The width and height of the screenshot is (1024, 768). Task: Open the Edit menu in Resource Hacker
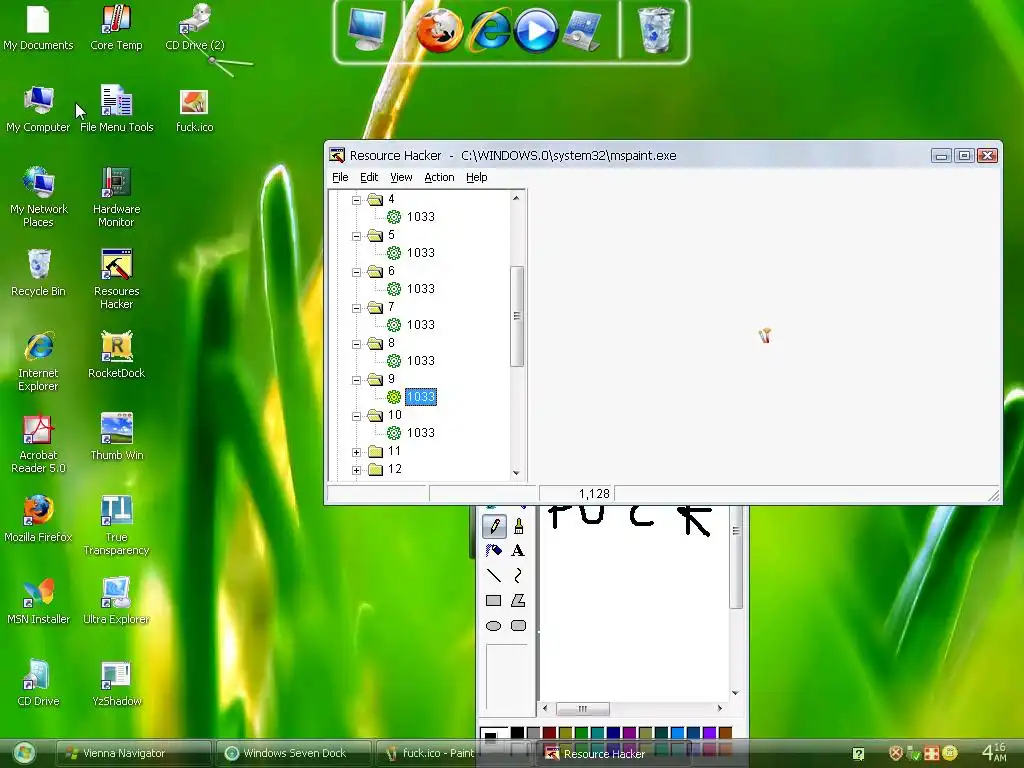pyautogui.click(x=369, y=177)
